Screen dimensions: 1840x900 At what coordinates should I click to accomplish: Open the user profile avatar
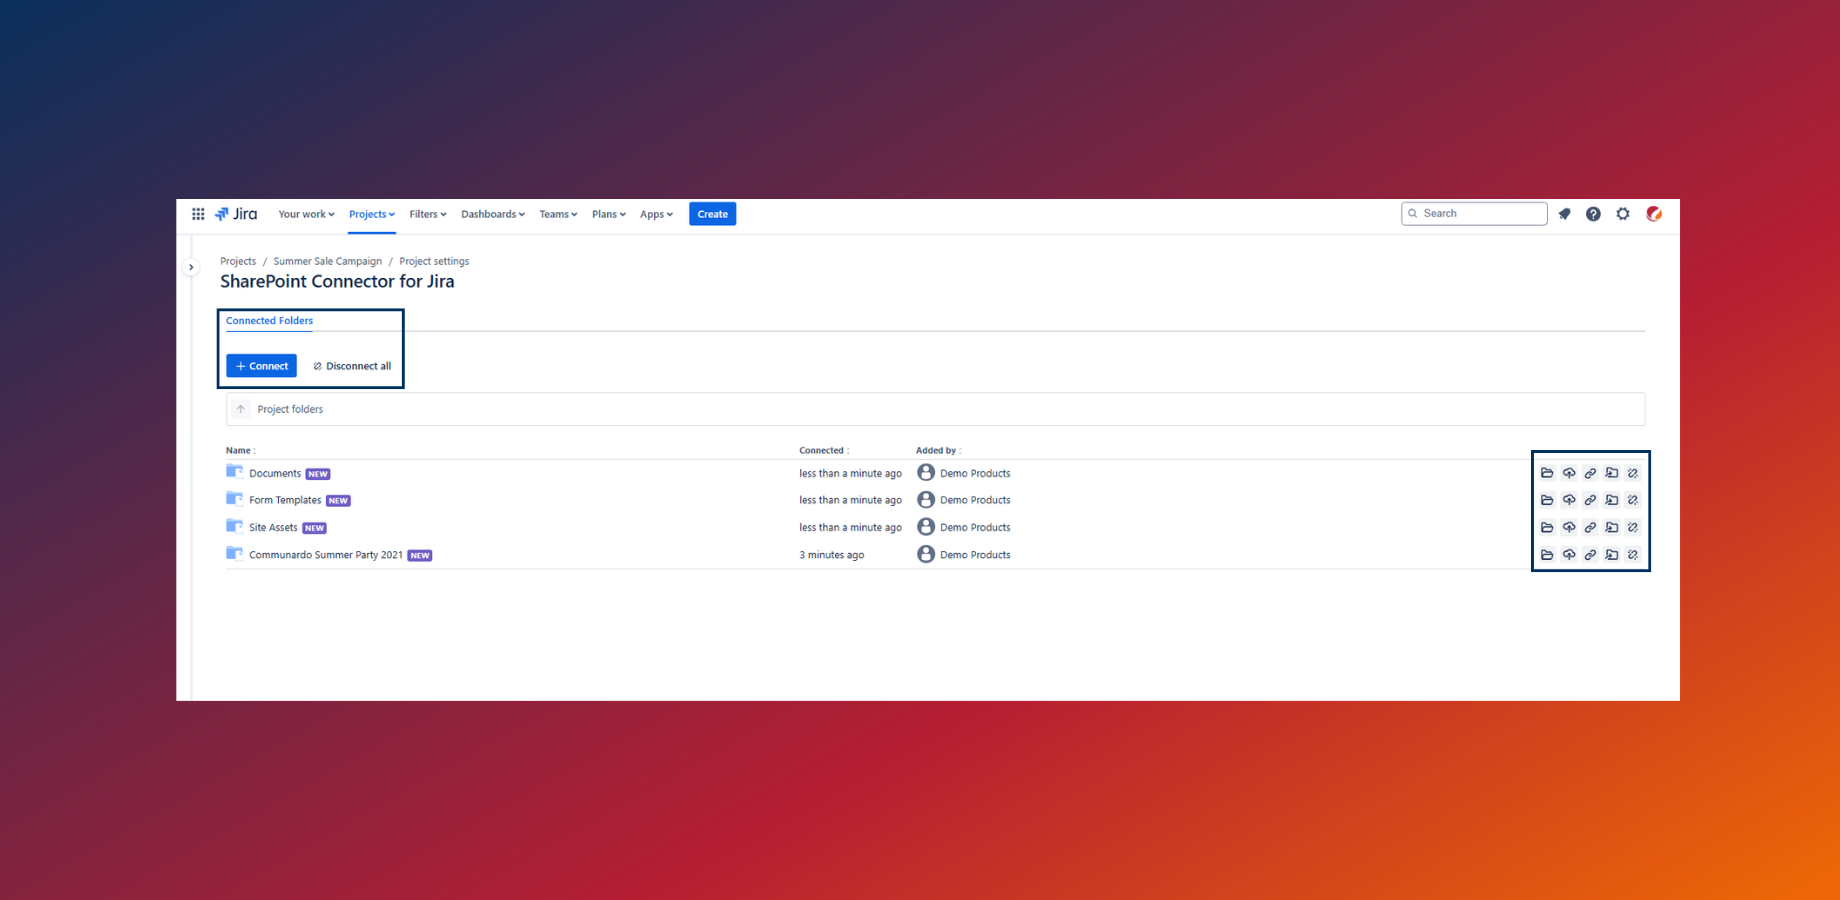pyautogui.click(x=1654, y=214)
